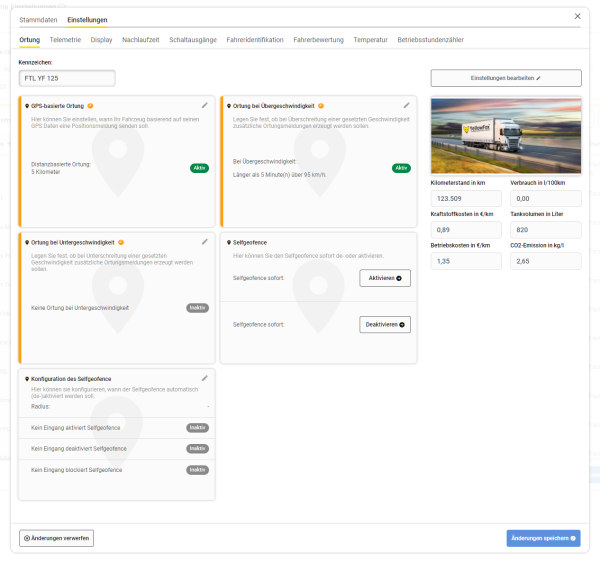Toggle Inaktiv badge for Keine Ortung bei Untergeschwindigkeit
Image resolution: width=600 pixels, height=562 pixels.
[x=198, y=307]
